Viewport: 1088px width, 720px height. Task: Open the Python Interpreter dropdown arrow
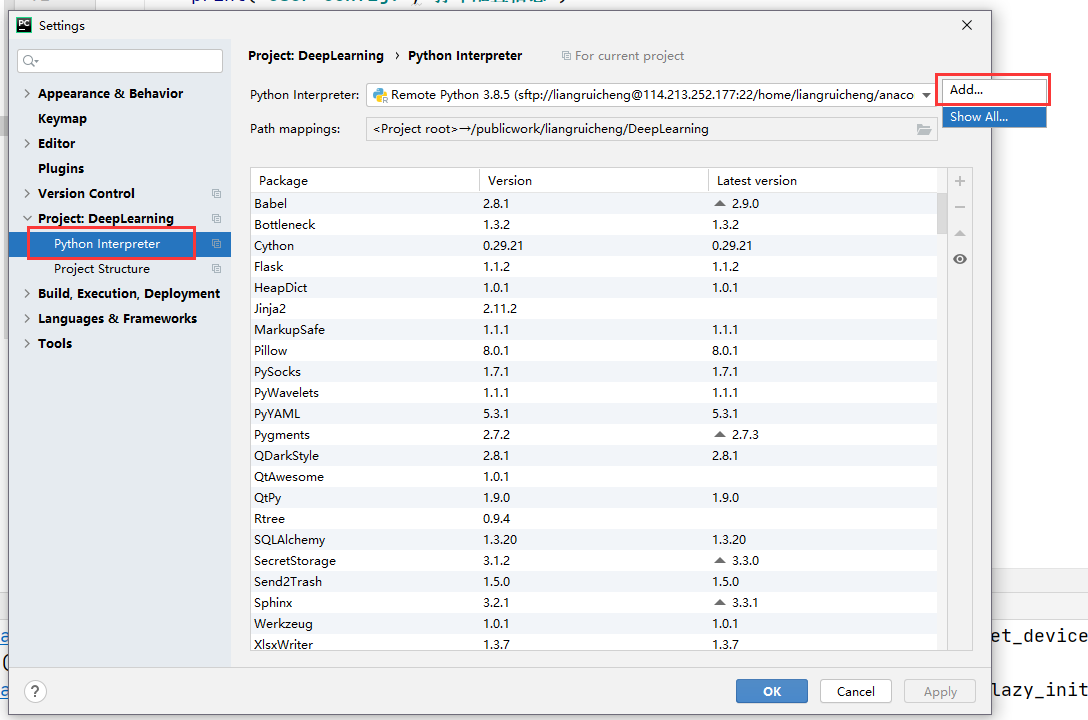926,95
